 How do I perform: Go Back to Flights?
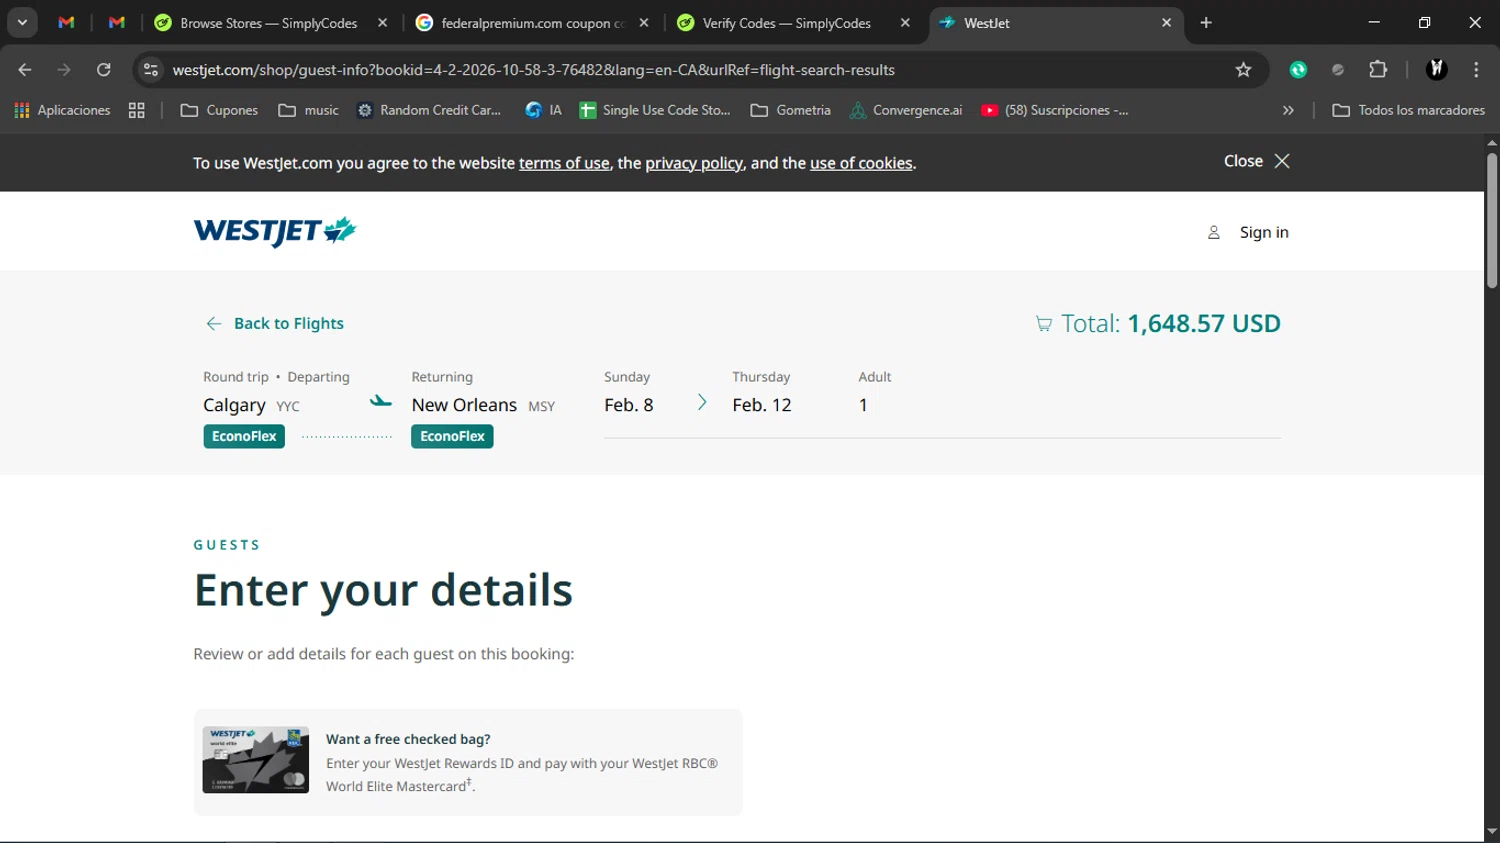288,323
